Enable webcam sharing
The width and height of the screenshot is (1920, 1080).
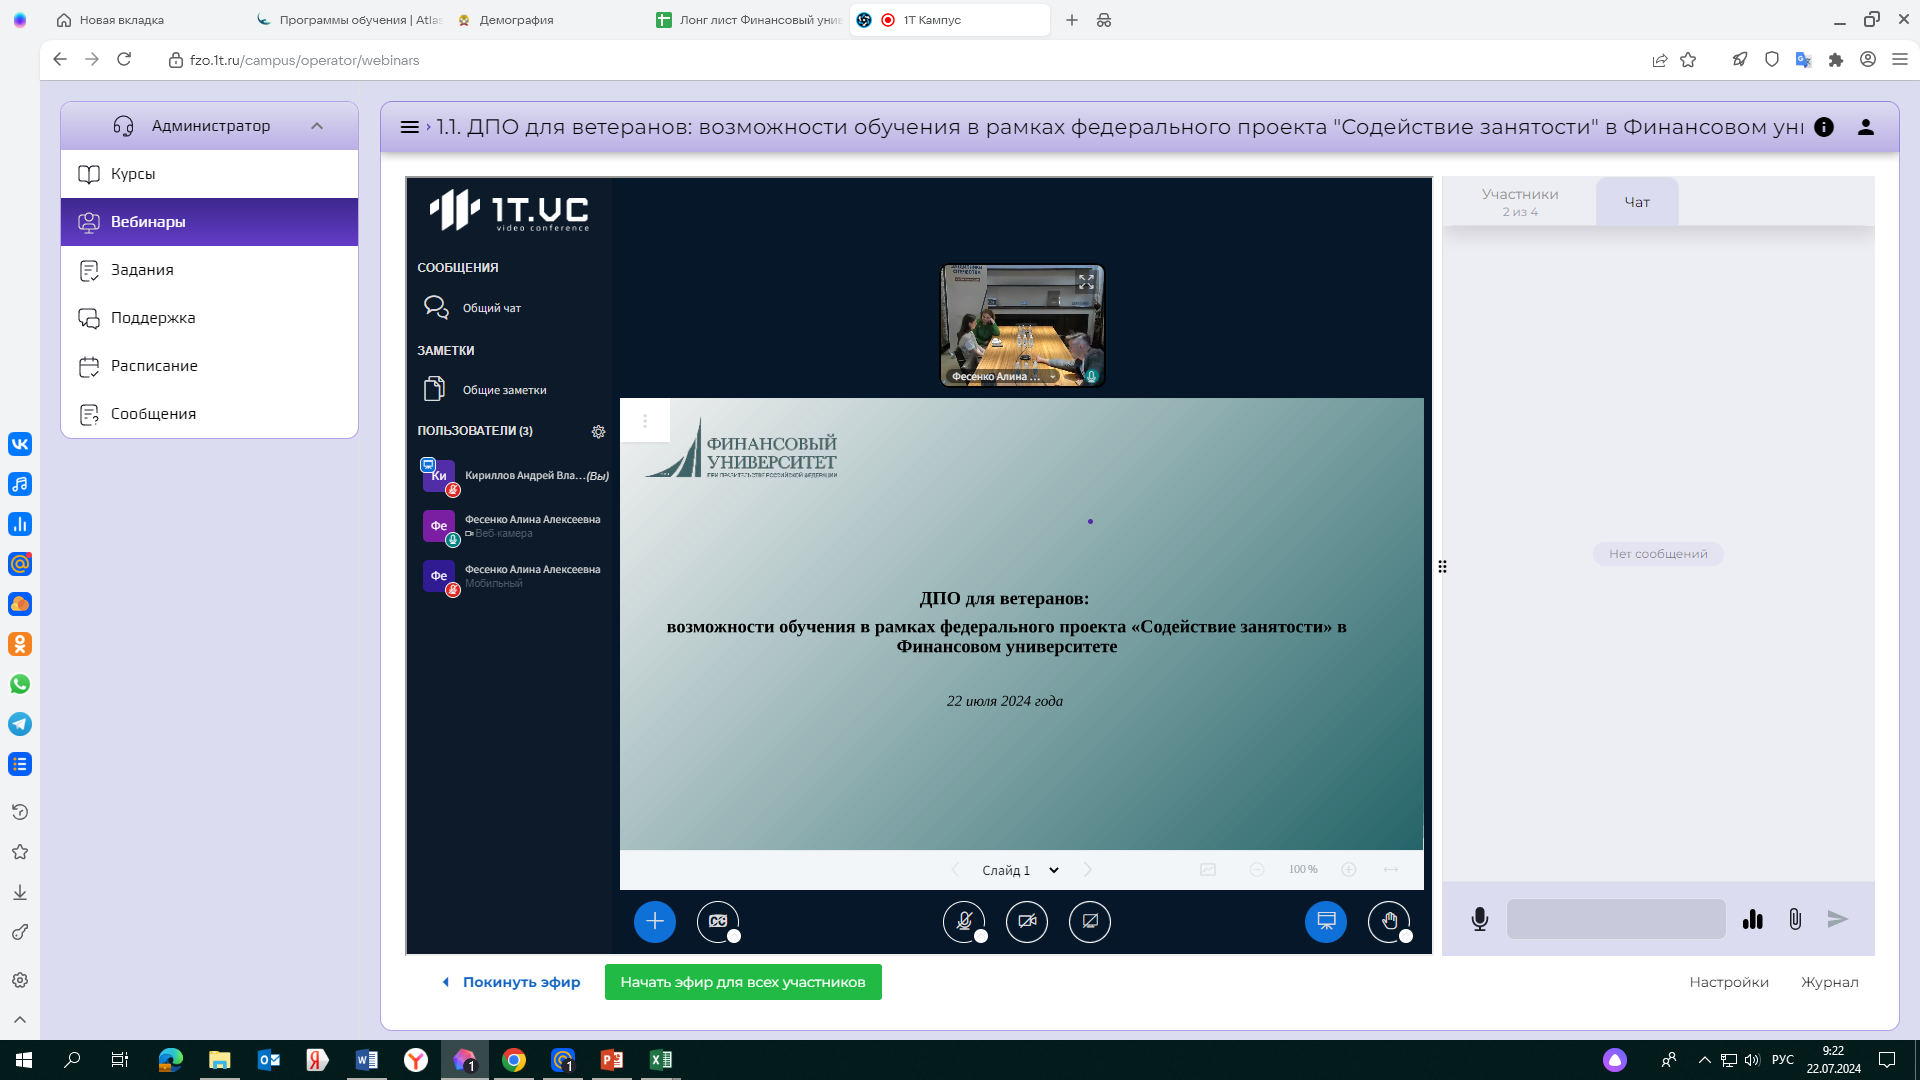point(1026,921)
